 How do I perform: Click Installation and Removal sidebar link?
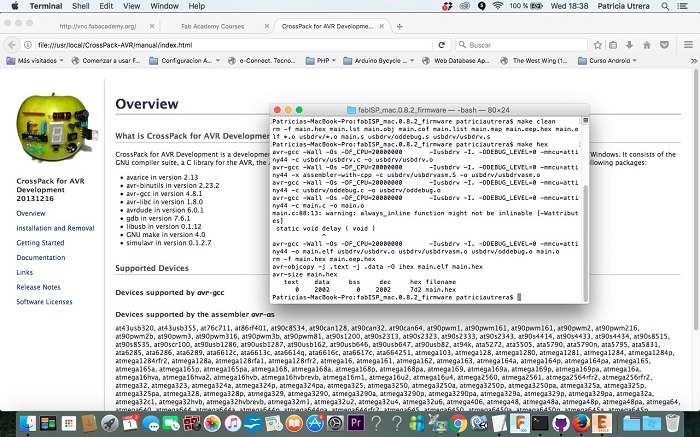[55, 228]
